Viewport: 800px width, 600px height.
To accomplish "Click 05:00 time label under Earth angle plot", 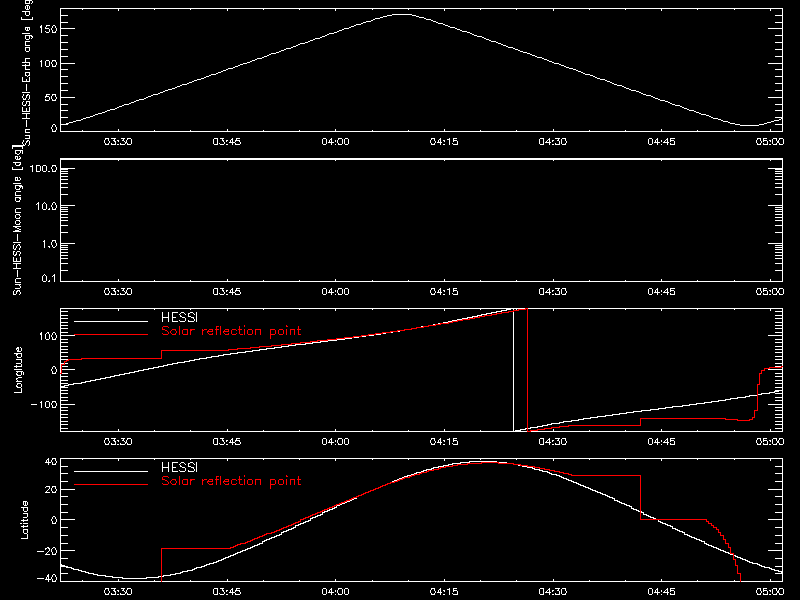I will click(770, 142).
